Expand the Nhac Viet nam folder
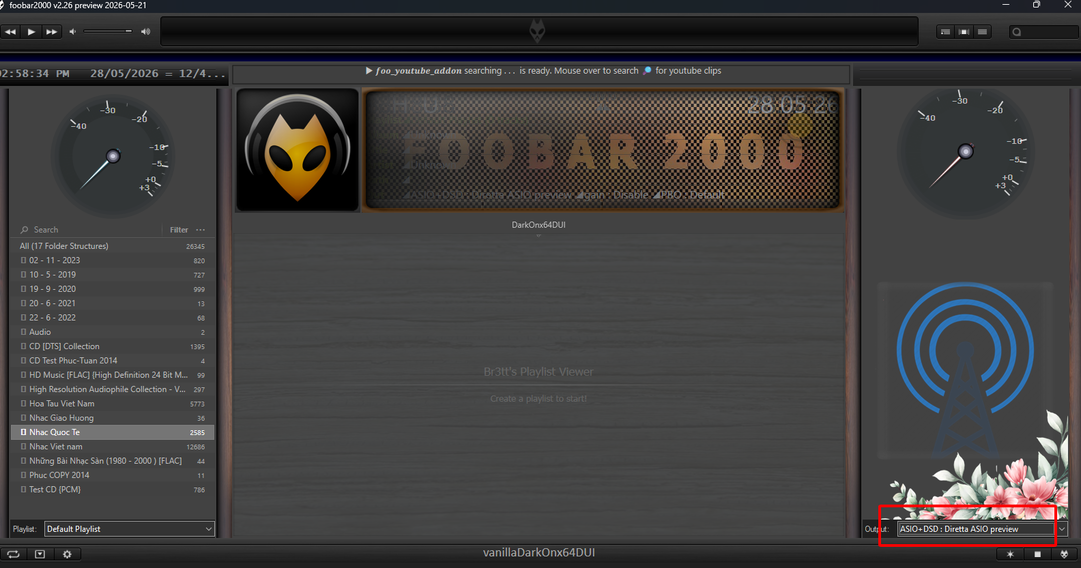 [23, 447]
